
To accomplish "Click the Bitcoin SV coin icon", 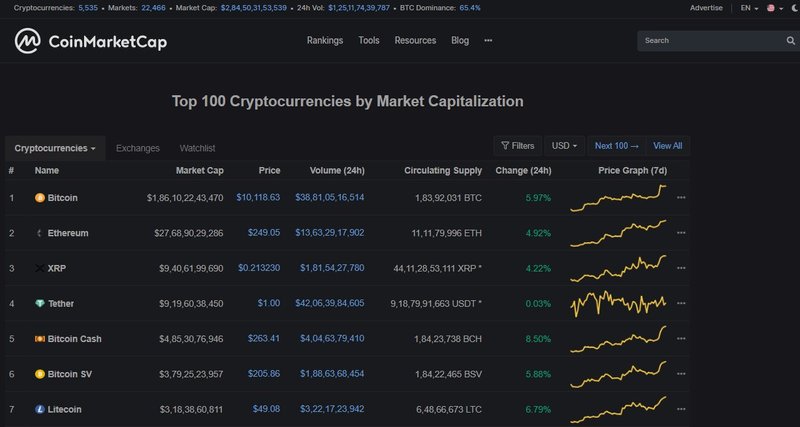I will pyautogui.click(x=40, y=374).
